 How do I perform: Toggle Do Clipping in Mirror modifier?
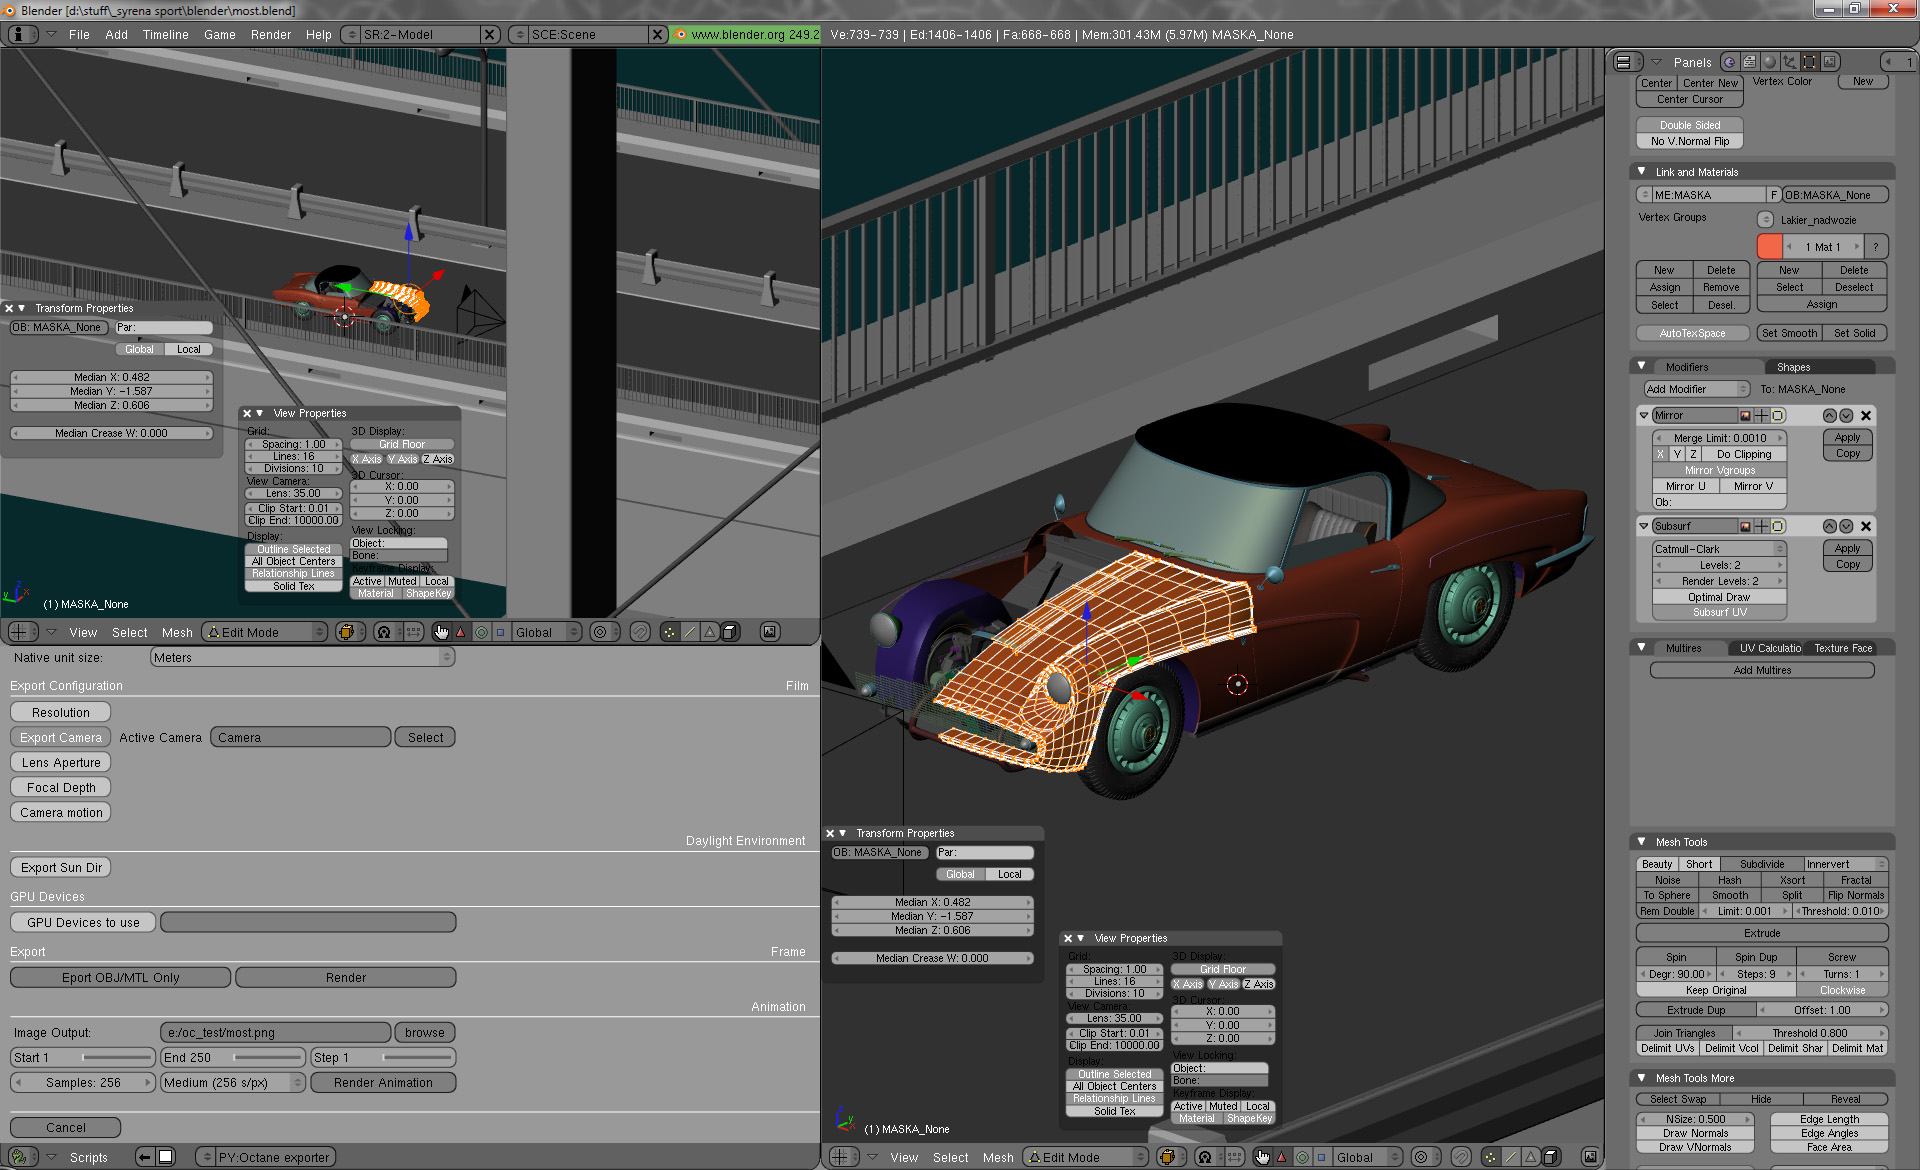[x=1743, y=454]
